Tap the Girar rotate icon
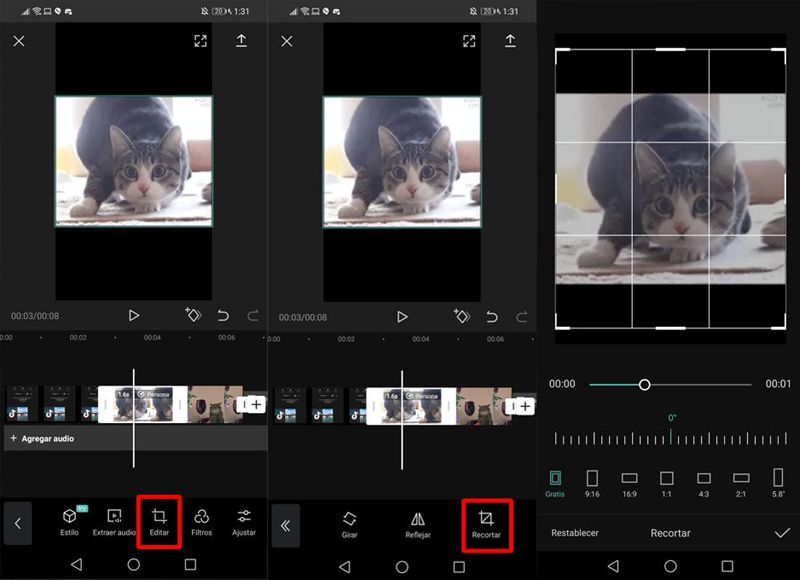 (349, 524)
